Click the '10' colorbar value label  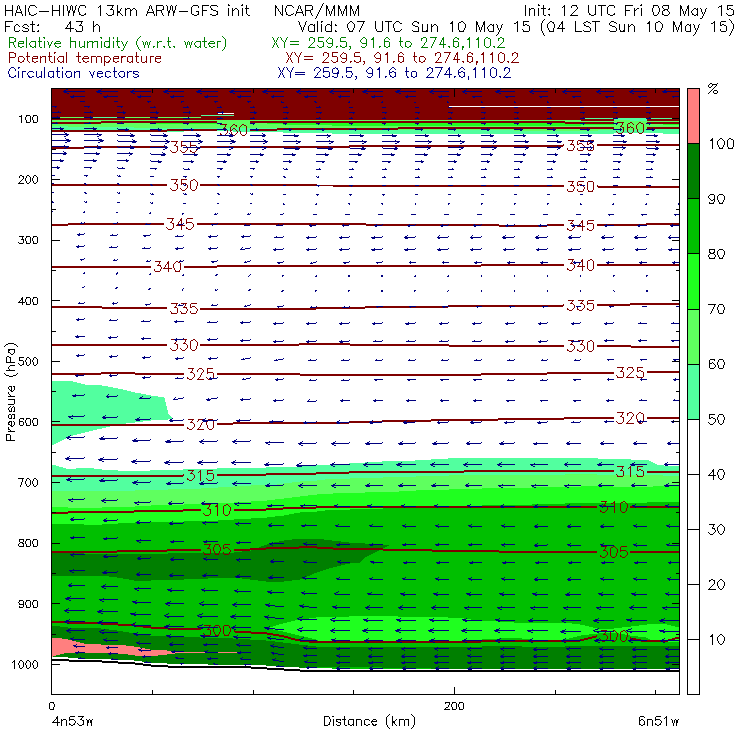(x=716, y=639)
